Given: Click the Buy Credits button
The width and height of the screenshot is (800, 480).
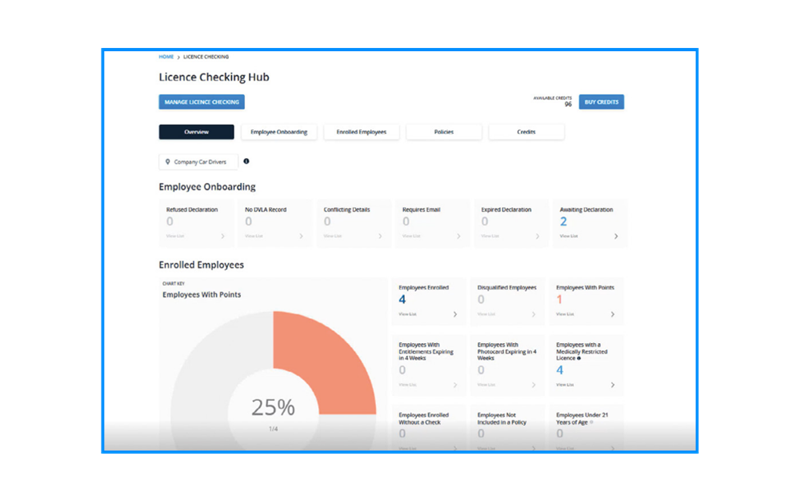Looking at the screenshot, I should coord(601,102).
